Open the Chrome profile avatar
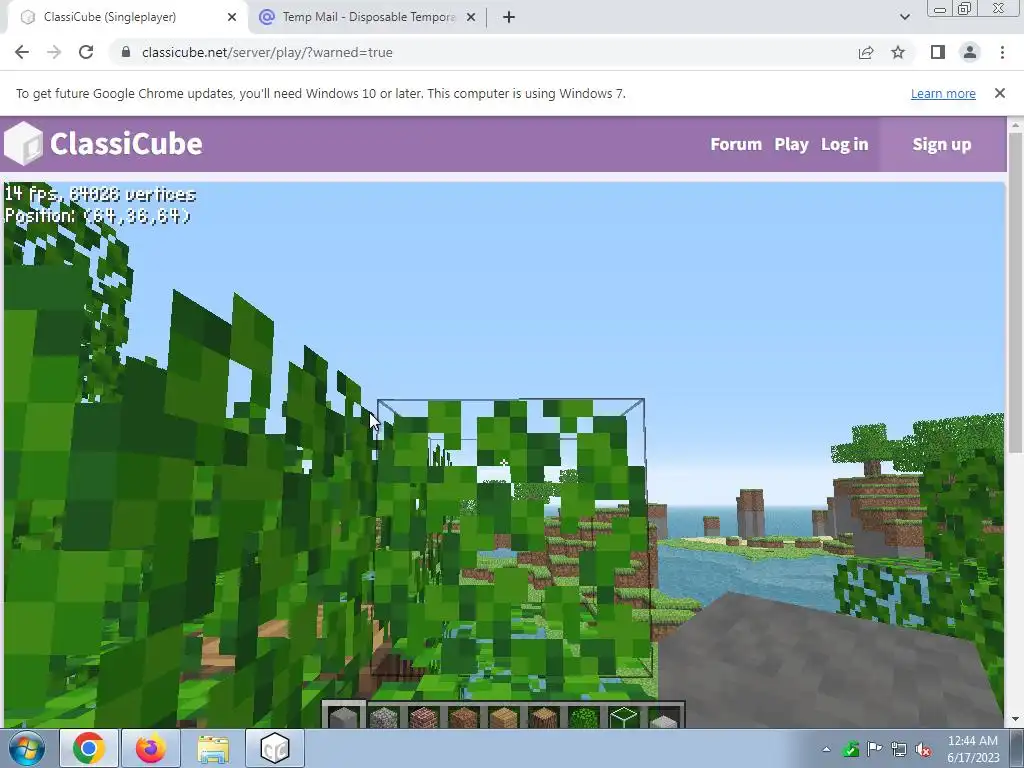 [x=970, y=52]
